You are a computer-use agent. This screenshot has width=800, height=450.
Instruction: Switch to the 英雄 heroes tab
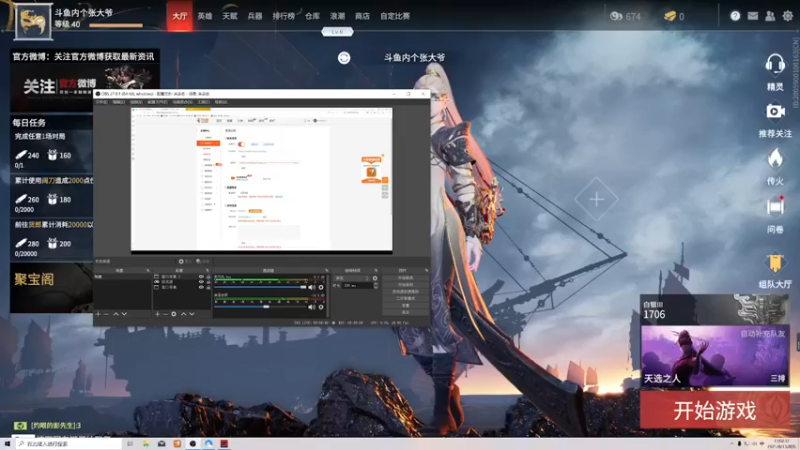(205, 16)
